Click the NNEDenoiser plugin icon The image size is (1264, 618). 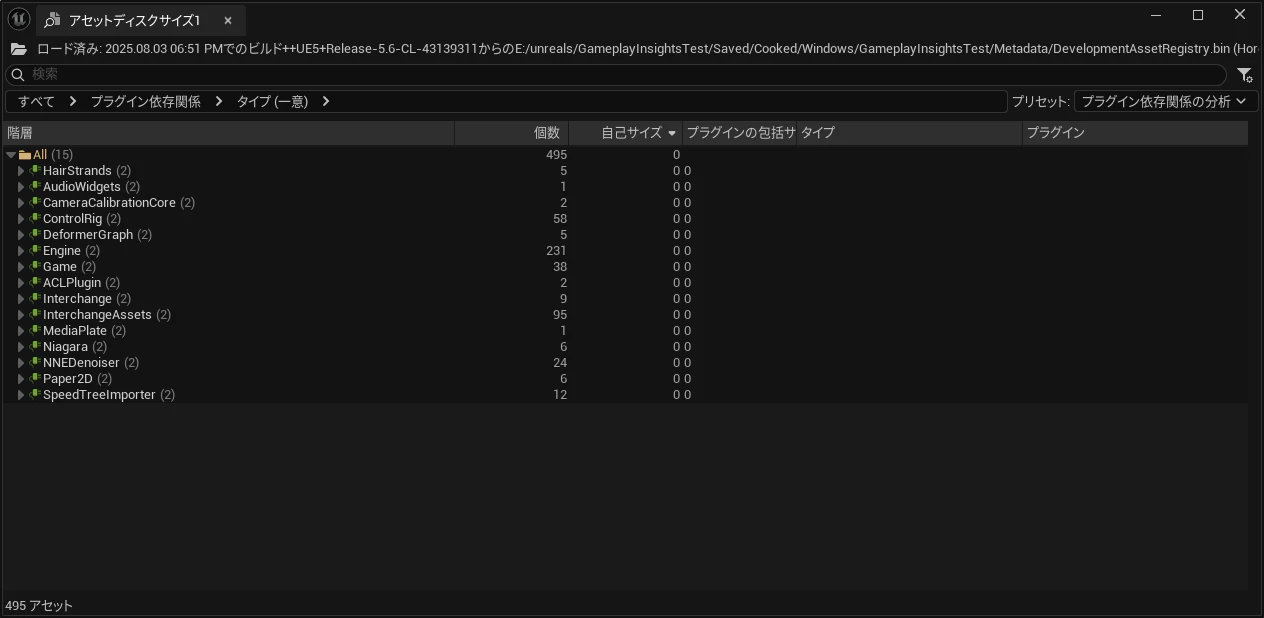click(35, 363)
